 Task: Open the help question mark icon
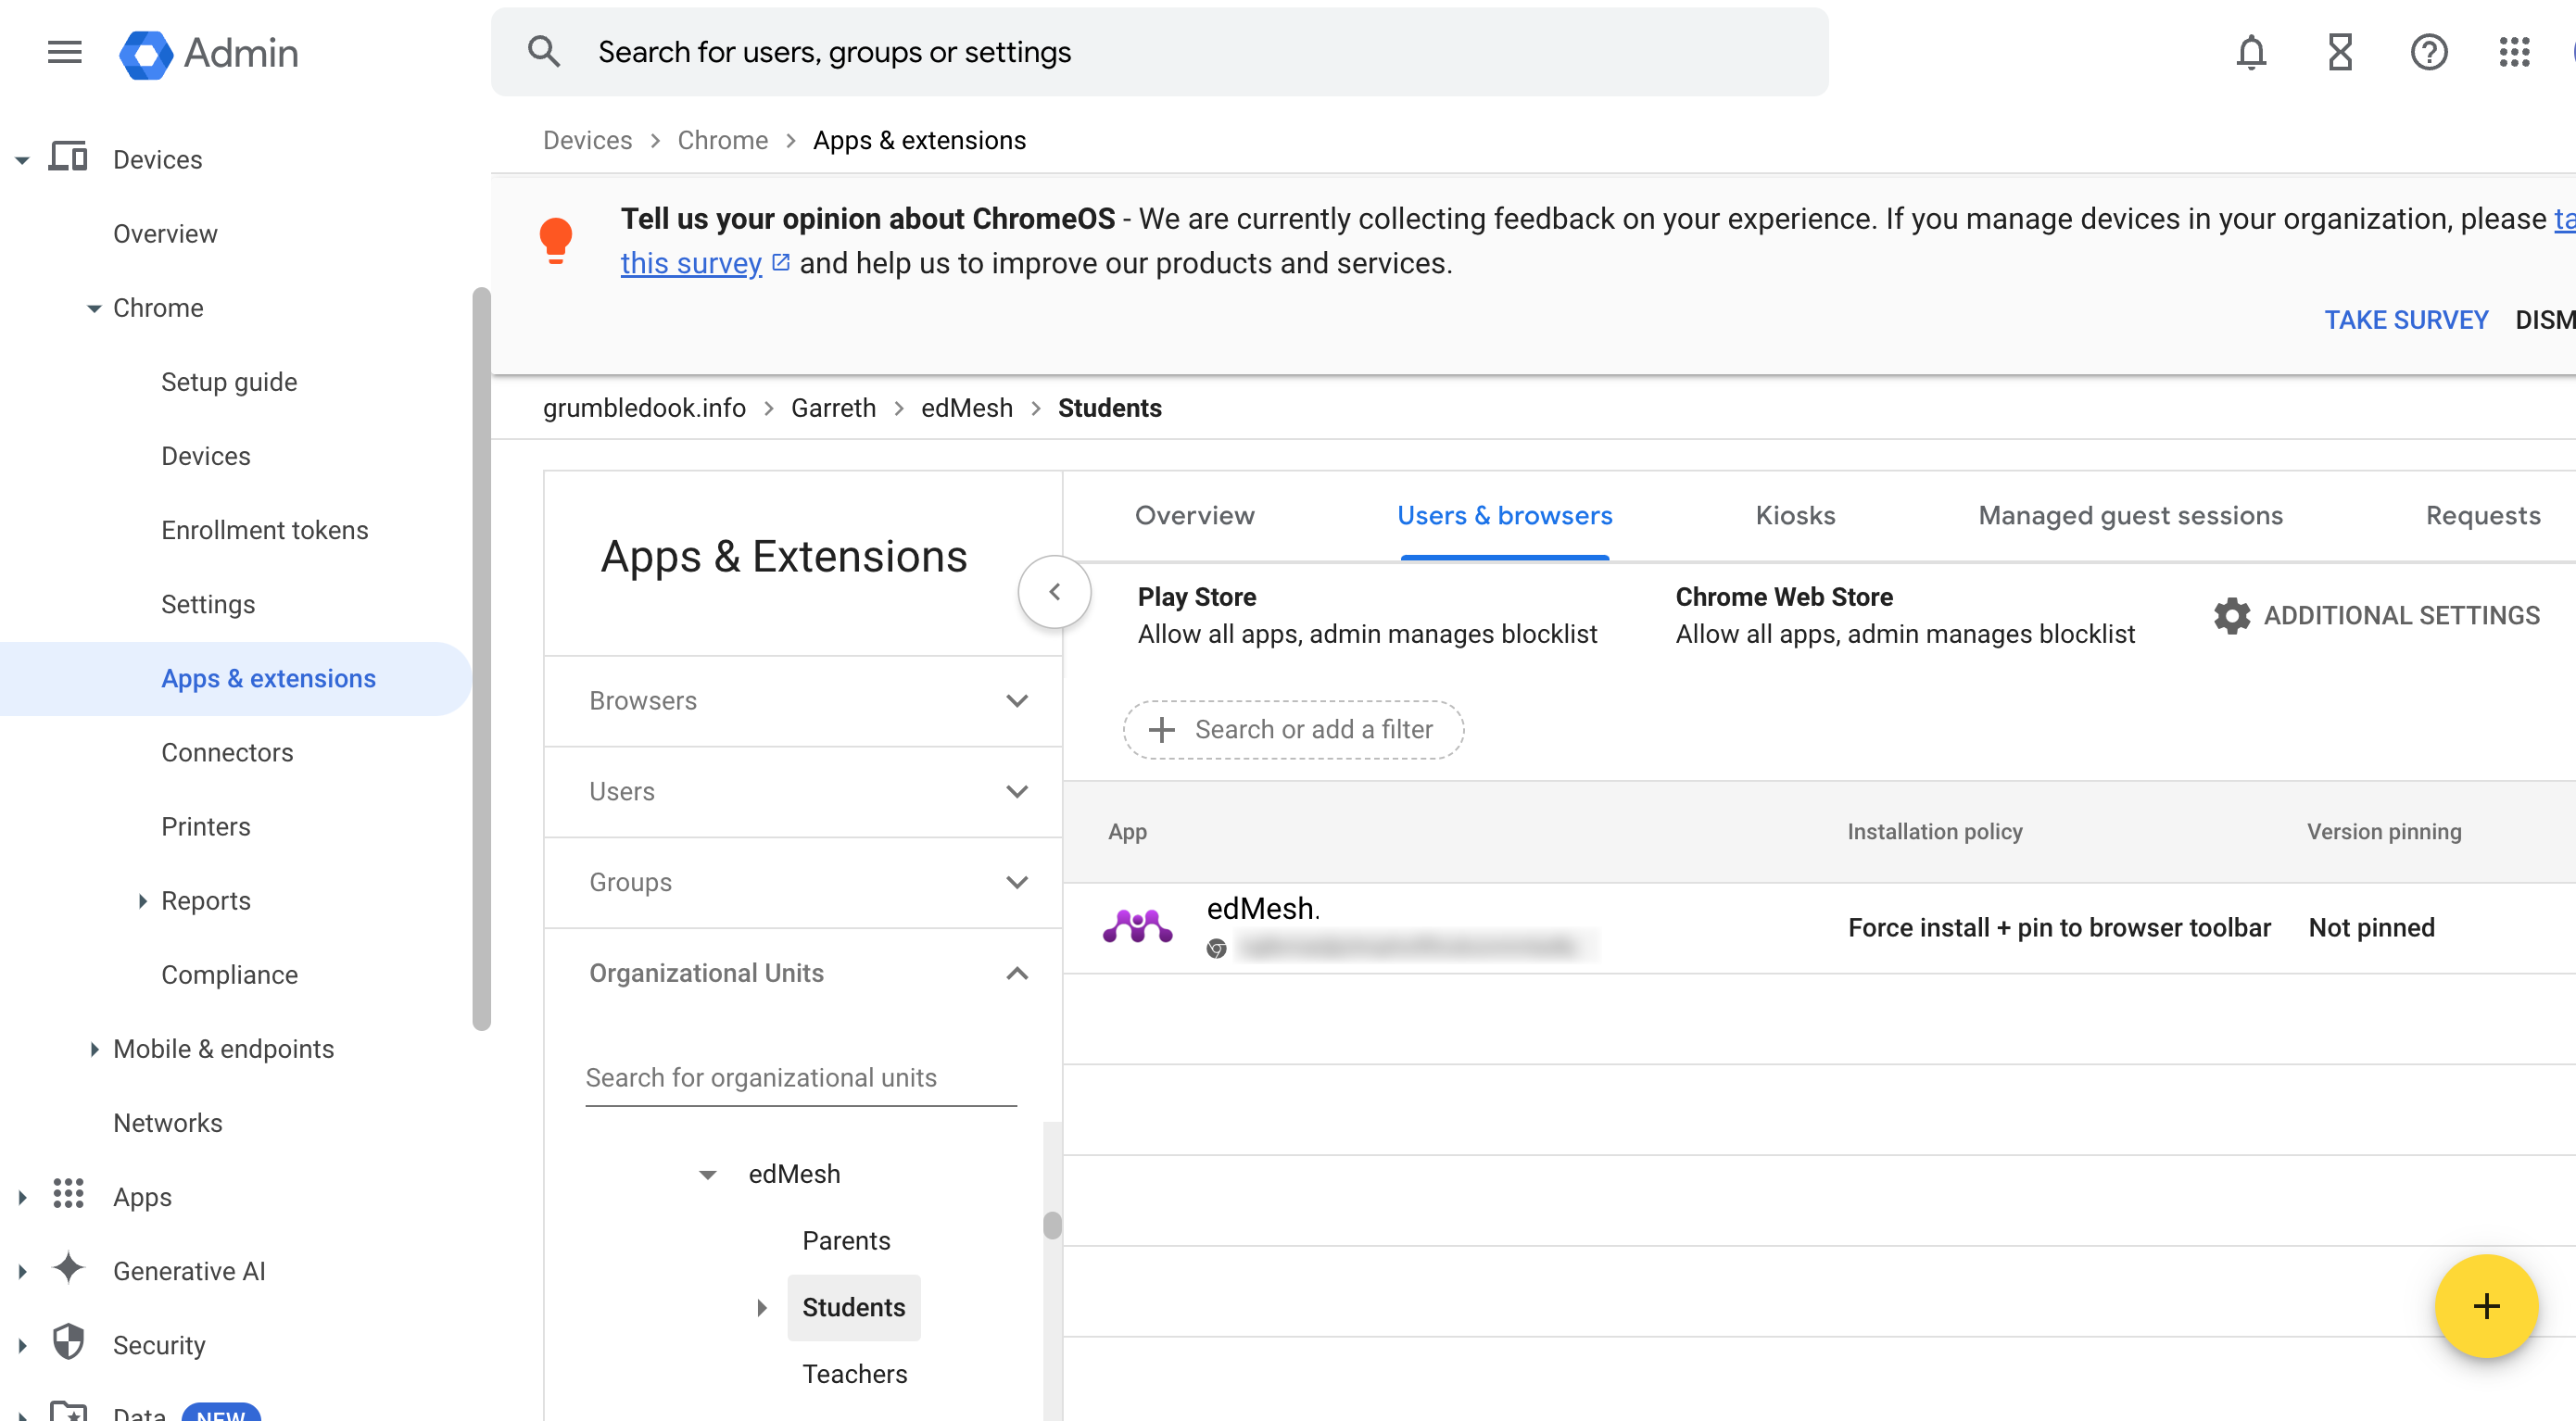(2429, 52)
